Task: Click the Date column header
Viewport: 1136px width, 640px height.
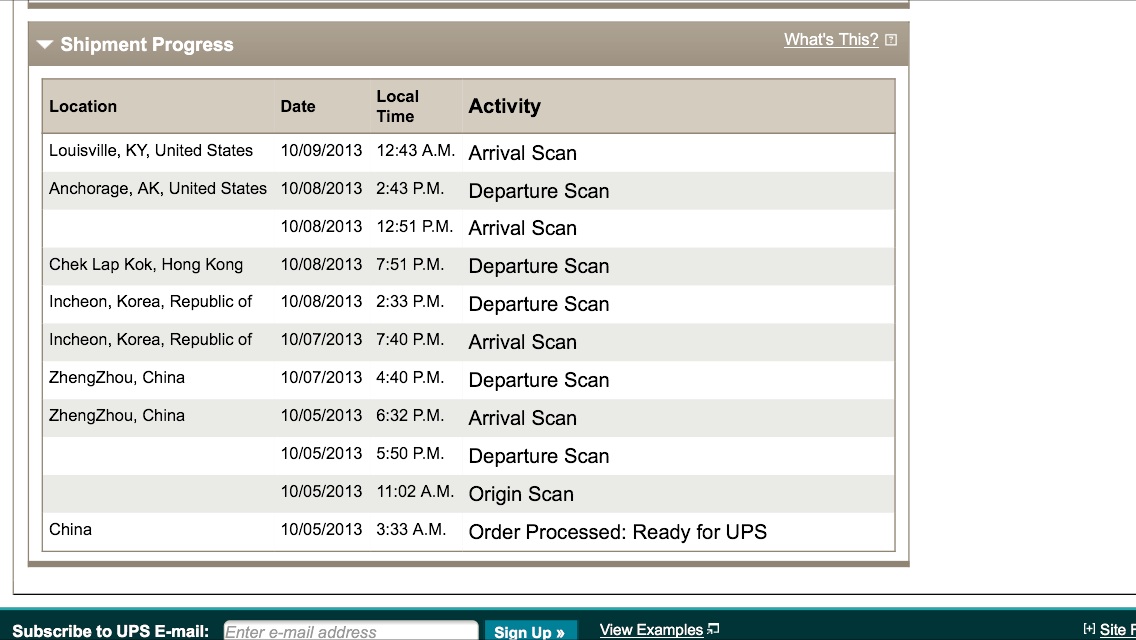Action: [298, 107]
